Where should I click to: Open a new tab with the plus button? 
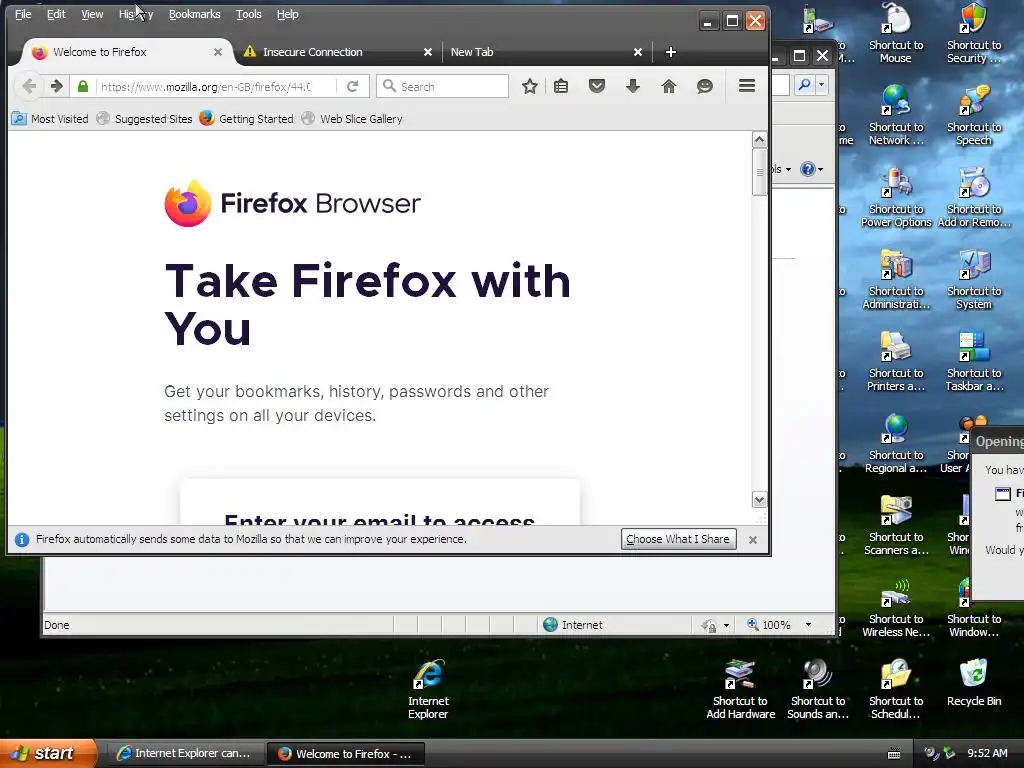(x=671, y=52)
